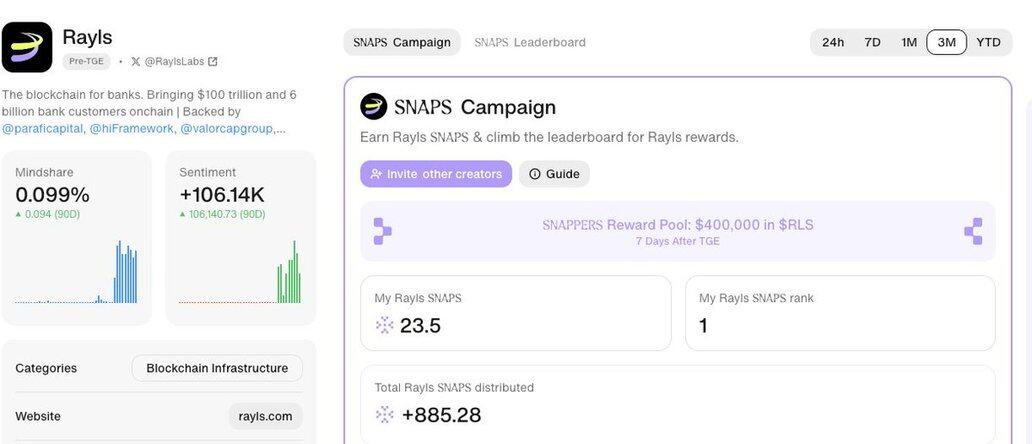Click the info icon on Guide button
Screen dimensions: 1032x444
pos(534,174)
